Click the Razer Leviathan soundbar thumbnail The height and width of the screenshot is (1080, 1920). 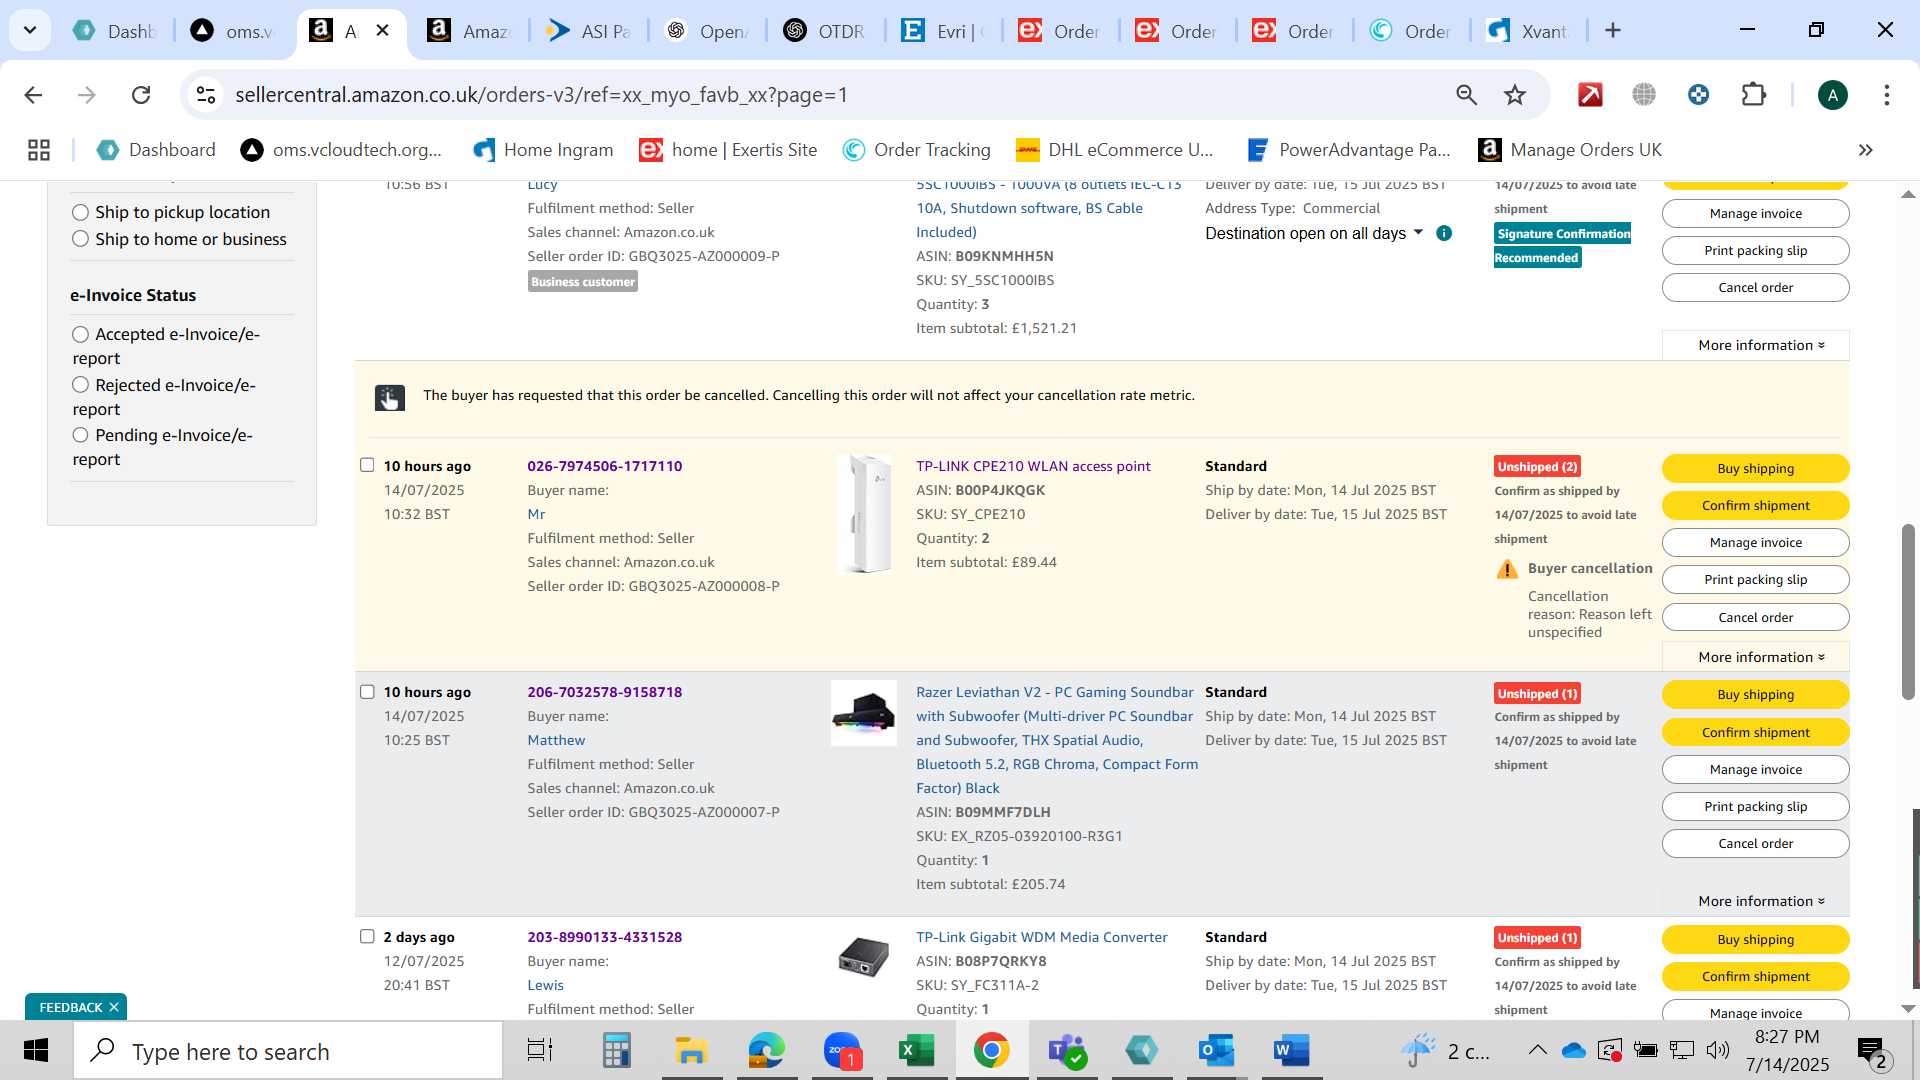(x=864, y=713)
